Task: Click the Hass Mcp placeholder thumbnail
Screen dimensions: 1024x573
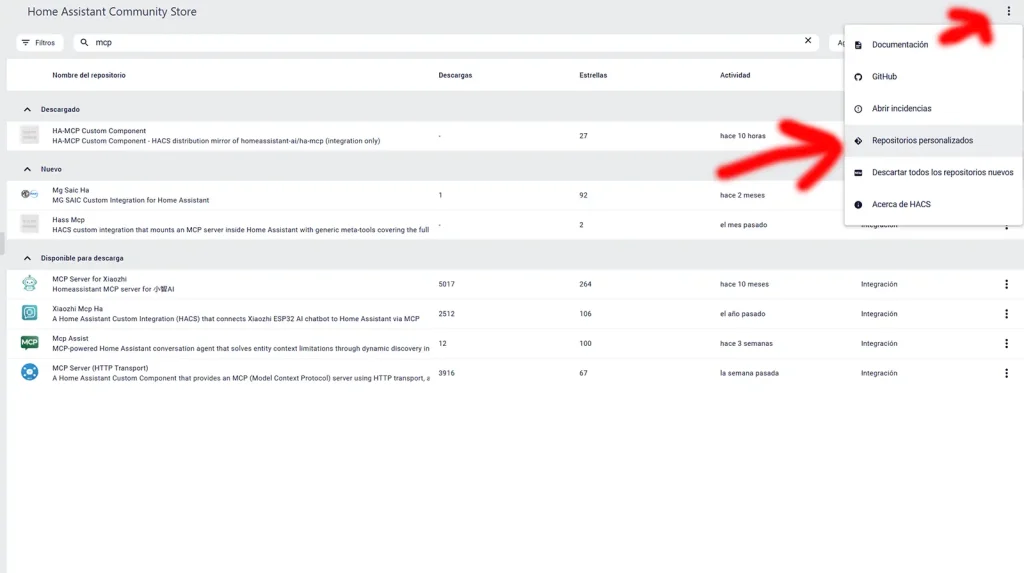Action: pyautogui.click(x=29, y=224)
